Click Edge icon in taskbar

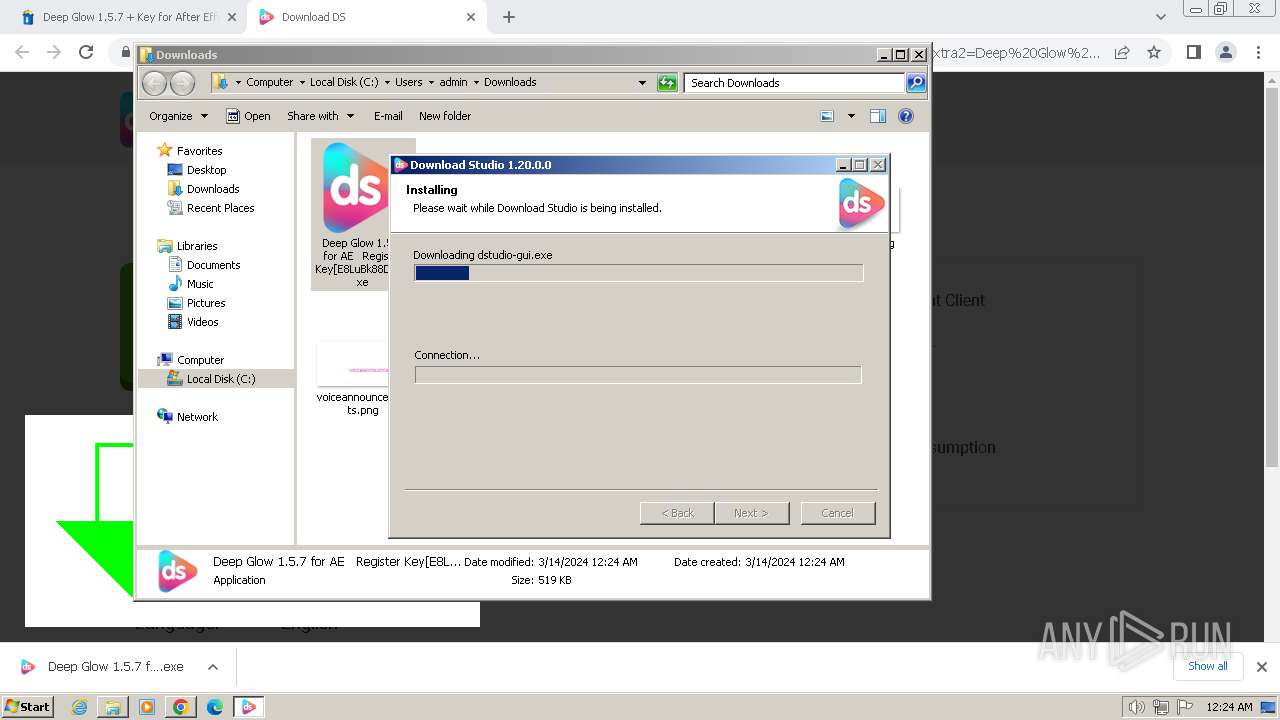(x=215, y=707)
